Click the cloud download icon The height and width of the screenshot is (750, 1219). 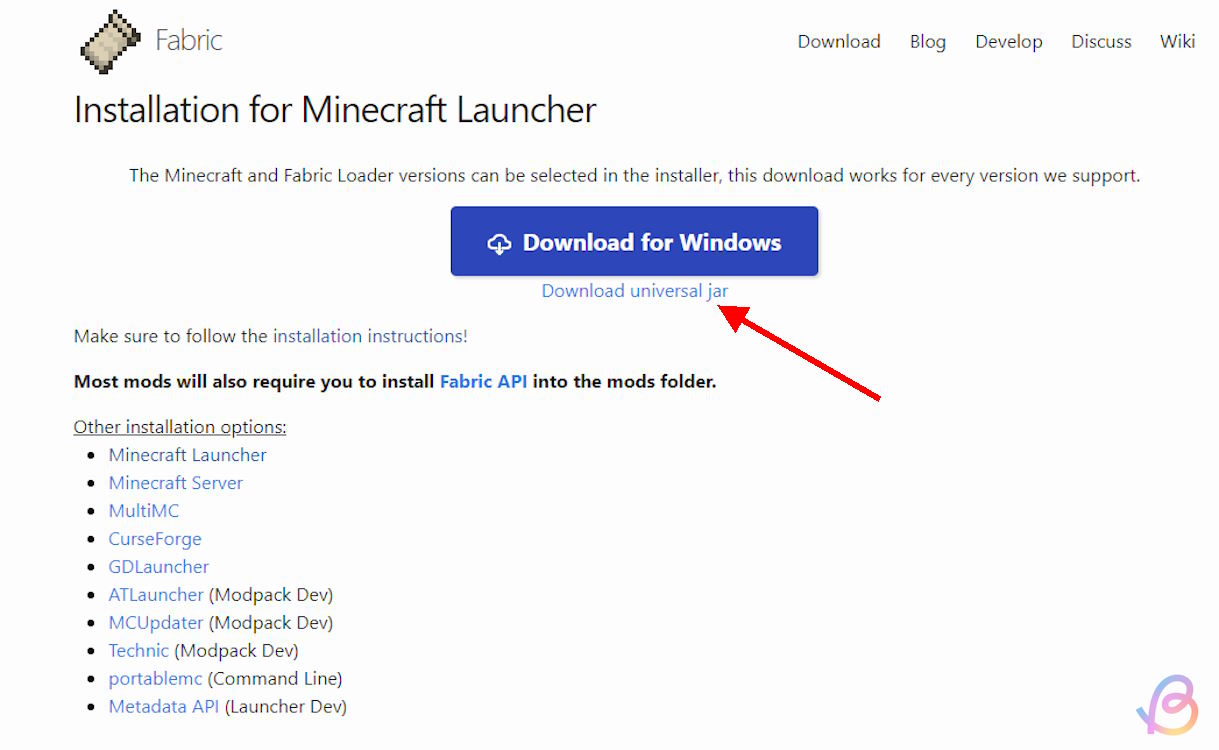(x=499, y=243)
